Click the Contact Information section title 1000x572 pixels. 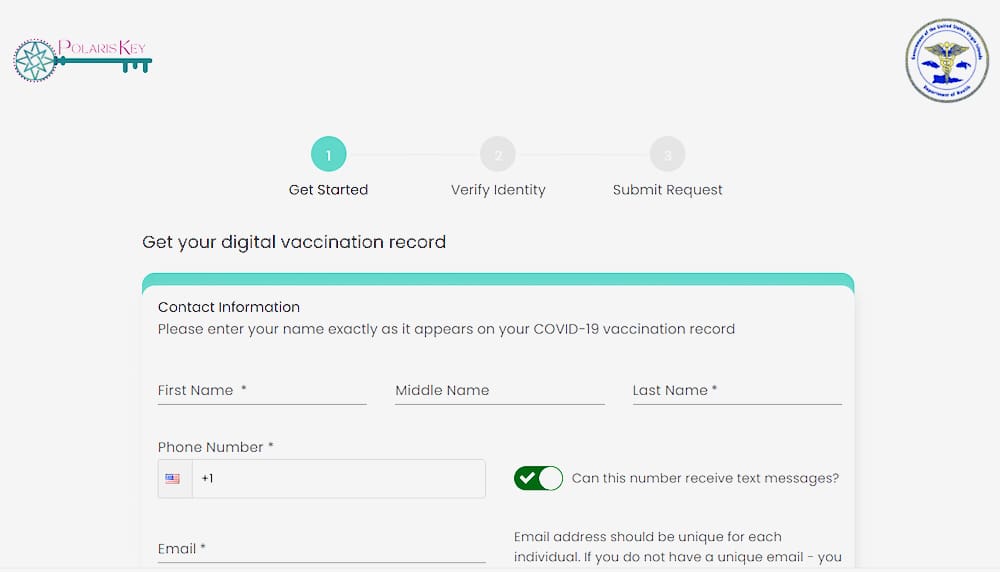tap(229, 307)
